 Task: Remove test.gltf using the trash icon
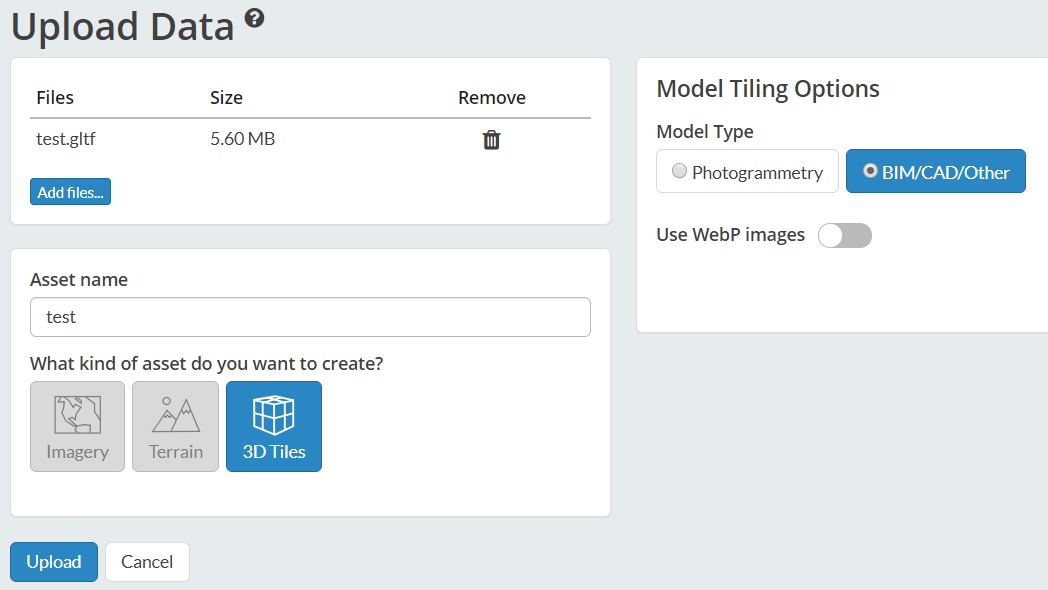click(x=491, y=140)
